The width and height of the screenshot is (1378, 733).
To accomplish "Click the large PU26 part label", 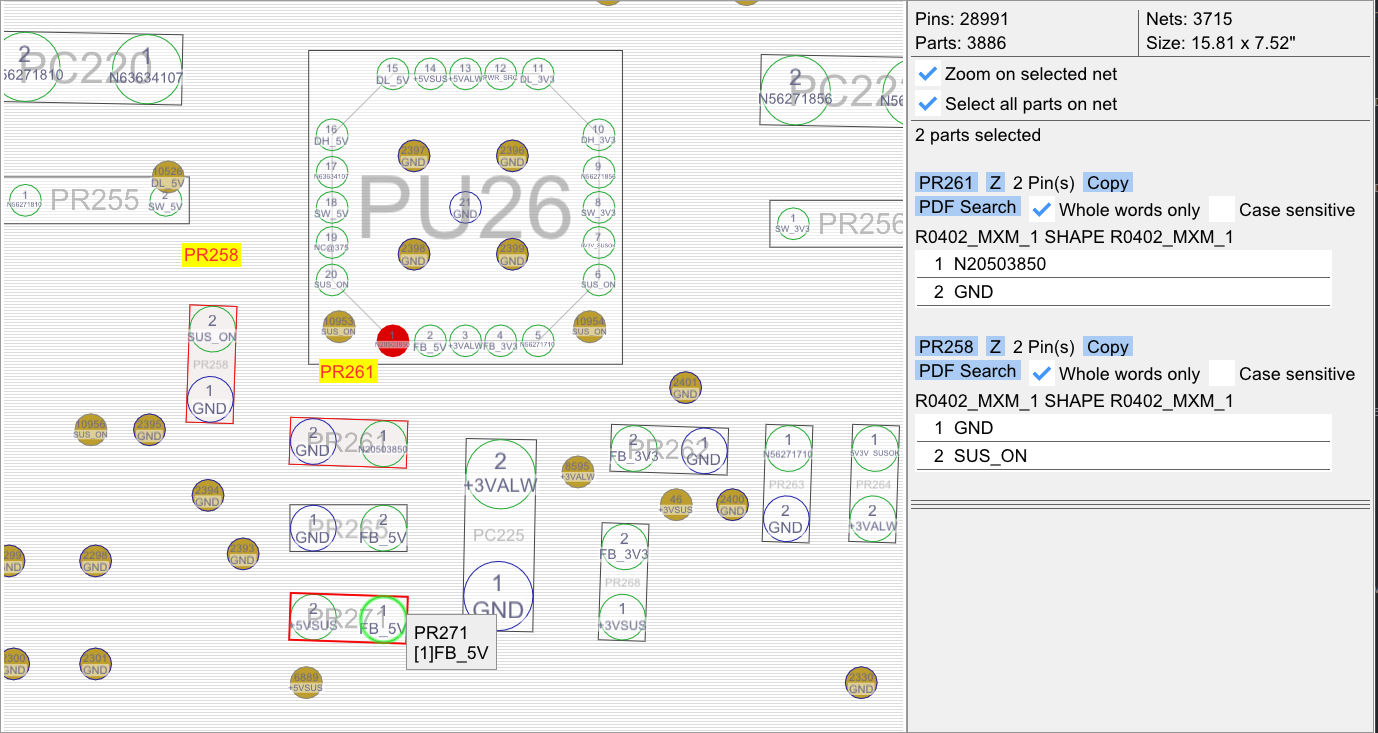I will coord(465,208).
